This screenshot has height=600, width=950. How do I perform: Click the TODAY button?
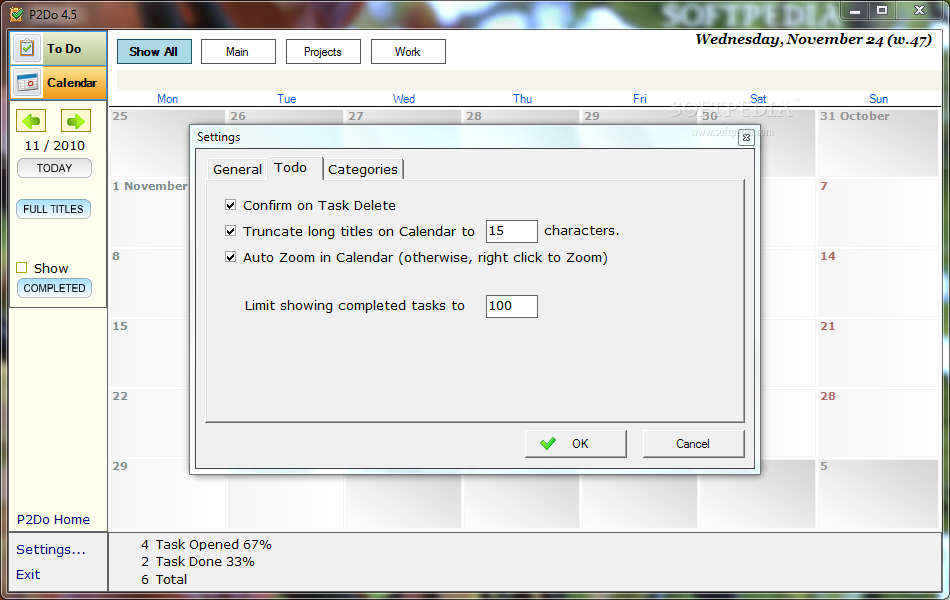pyautogui.click(x=55, y=168)
